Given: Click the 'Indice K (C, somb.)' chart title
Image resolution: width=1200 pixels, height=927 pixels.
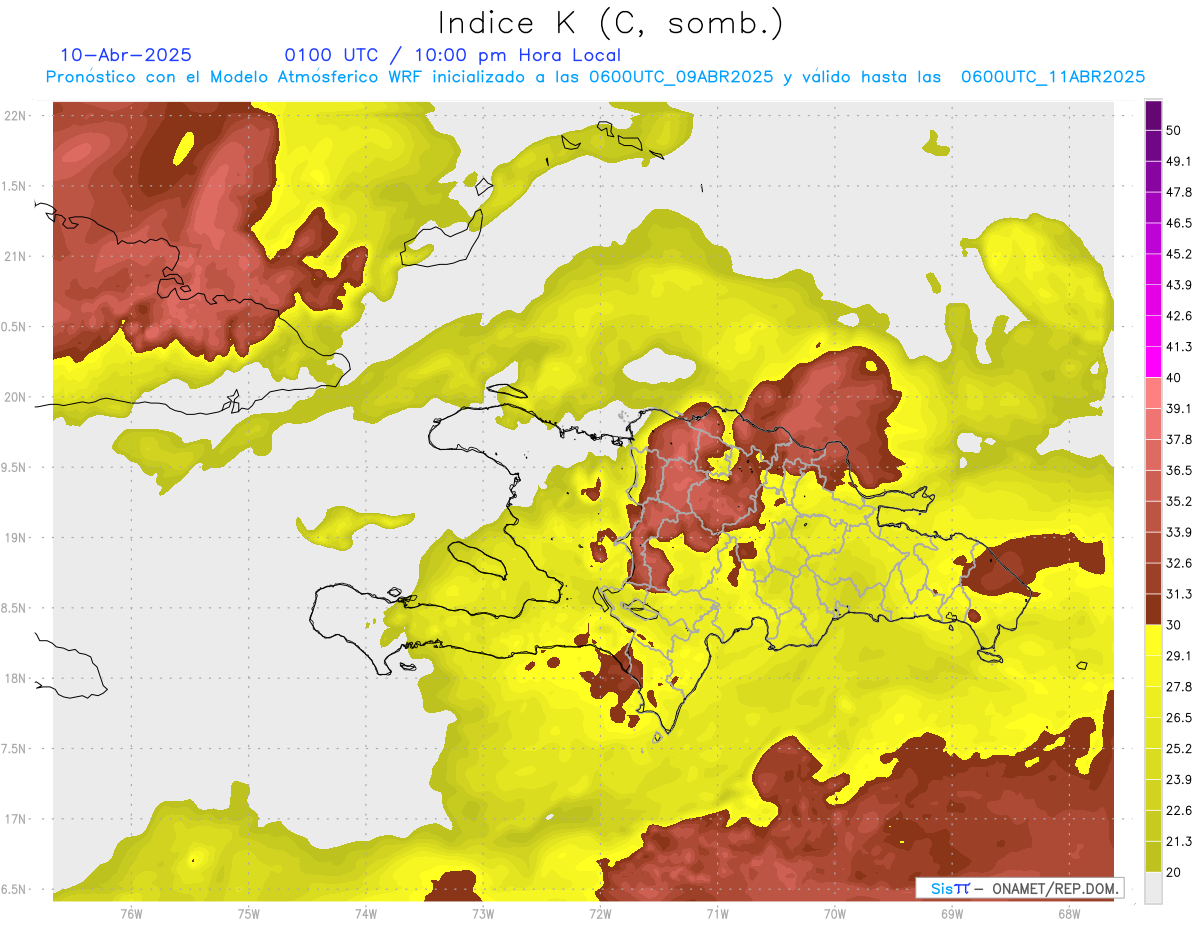Looking at the screenshot, I should point(611,24).
